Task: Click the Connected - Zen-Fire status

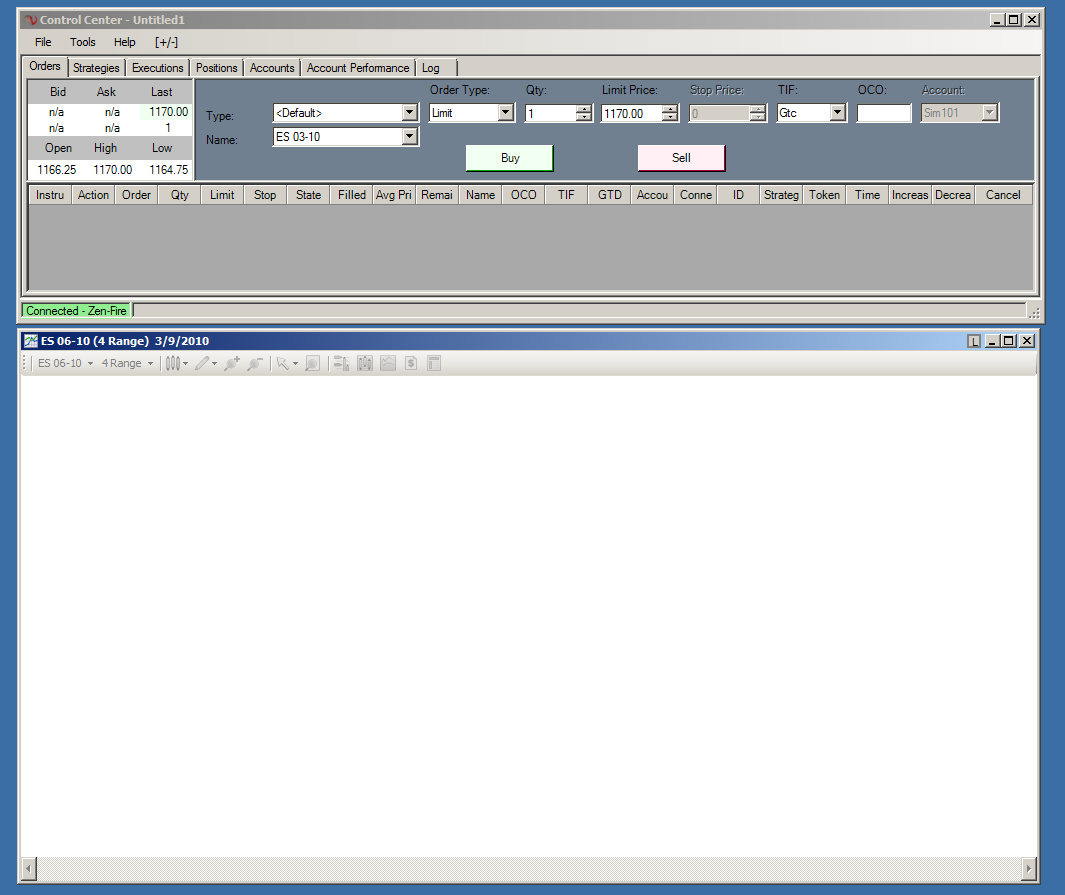Action: click(x=76, y=310)
